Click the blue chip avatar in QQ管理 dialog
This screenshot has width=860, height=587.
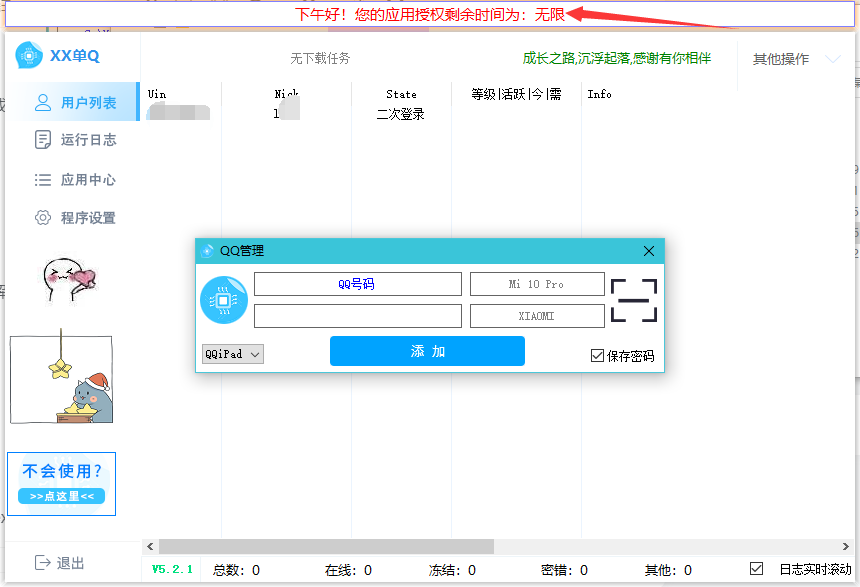pos(224,299)
